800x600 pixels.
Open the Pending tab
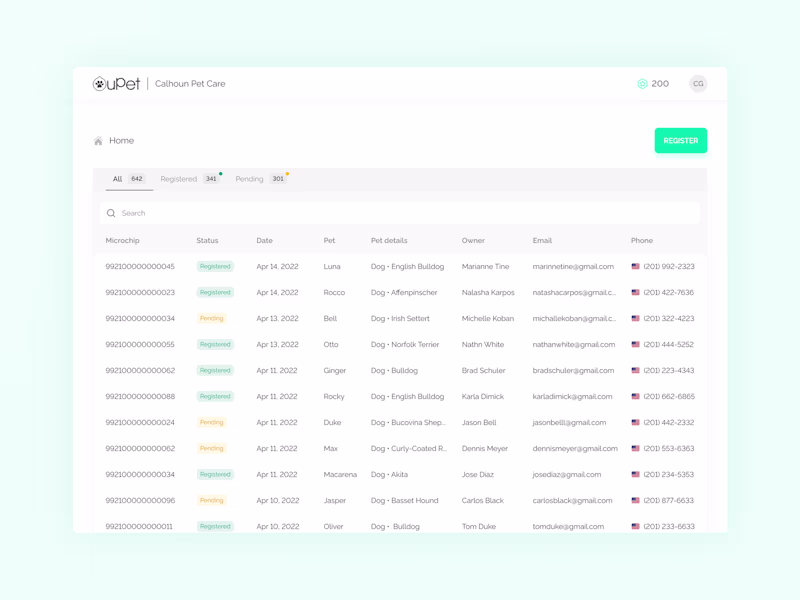[250, 179]
